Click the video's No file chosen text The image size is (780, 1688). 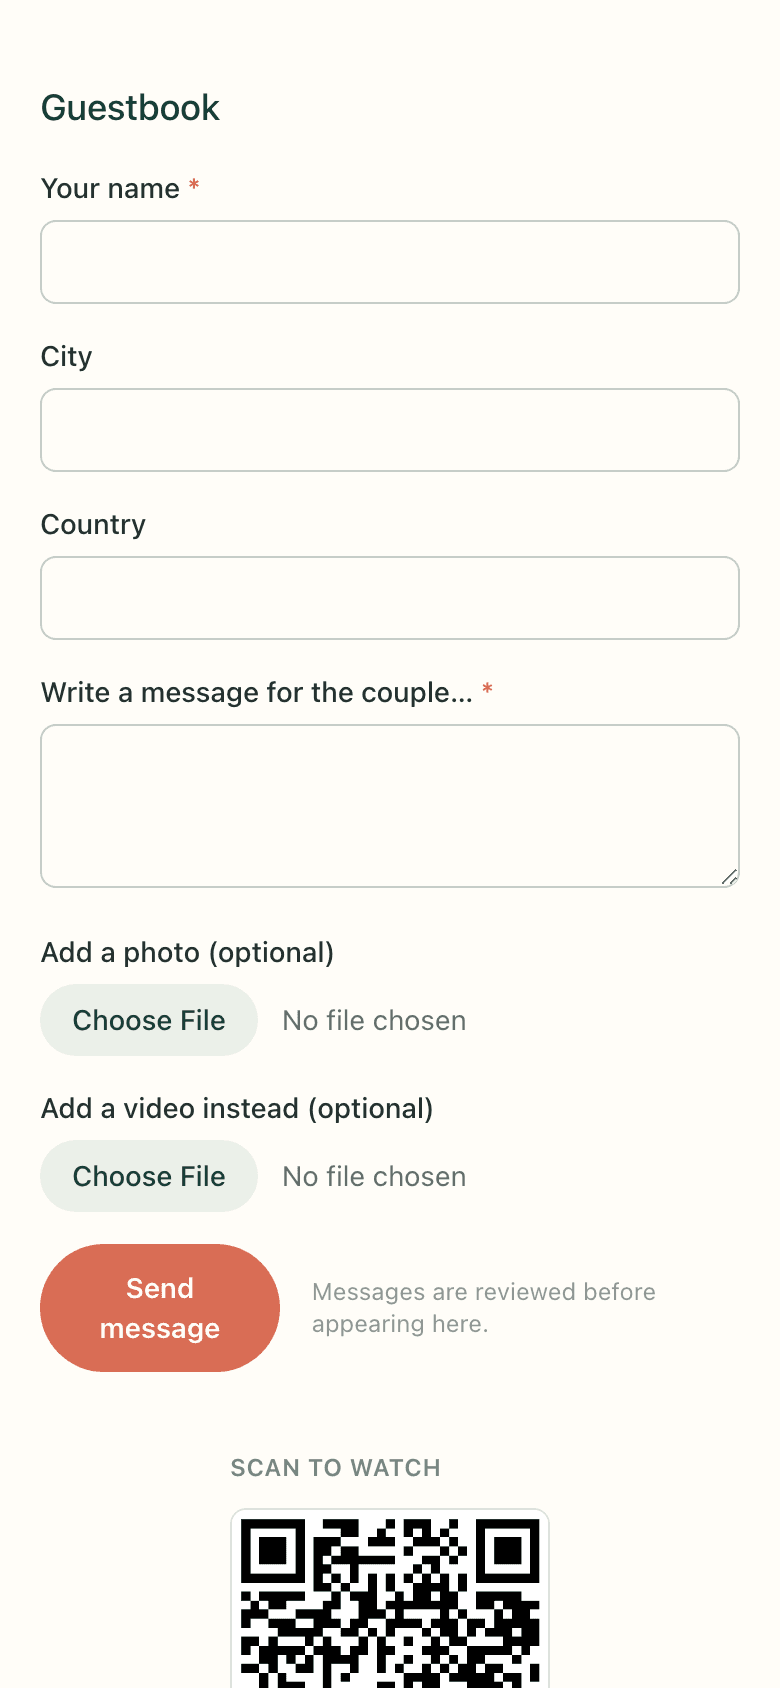[x=374, y=1176]
